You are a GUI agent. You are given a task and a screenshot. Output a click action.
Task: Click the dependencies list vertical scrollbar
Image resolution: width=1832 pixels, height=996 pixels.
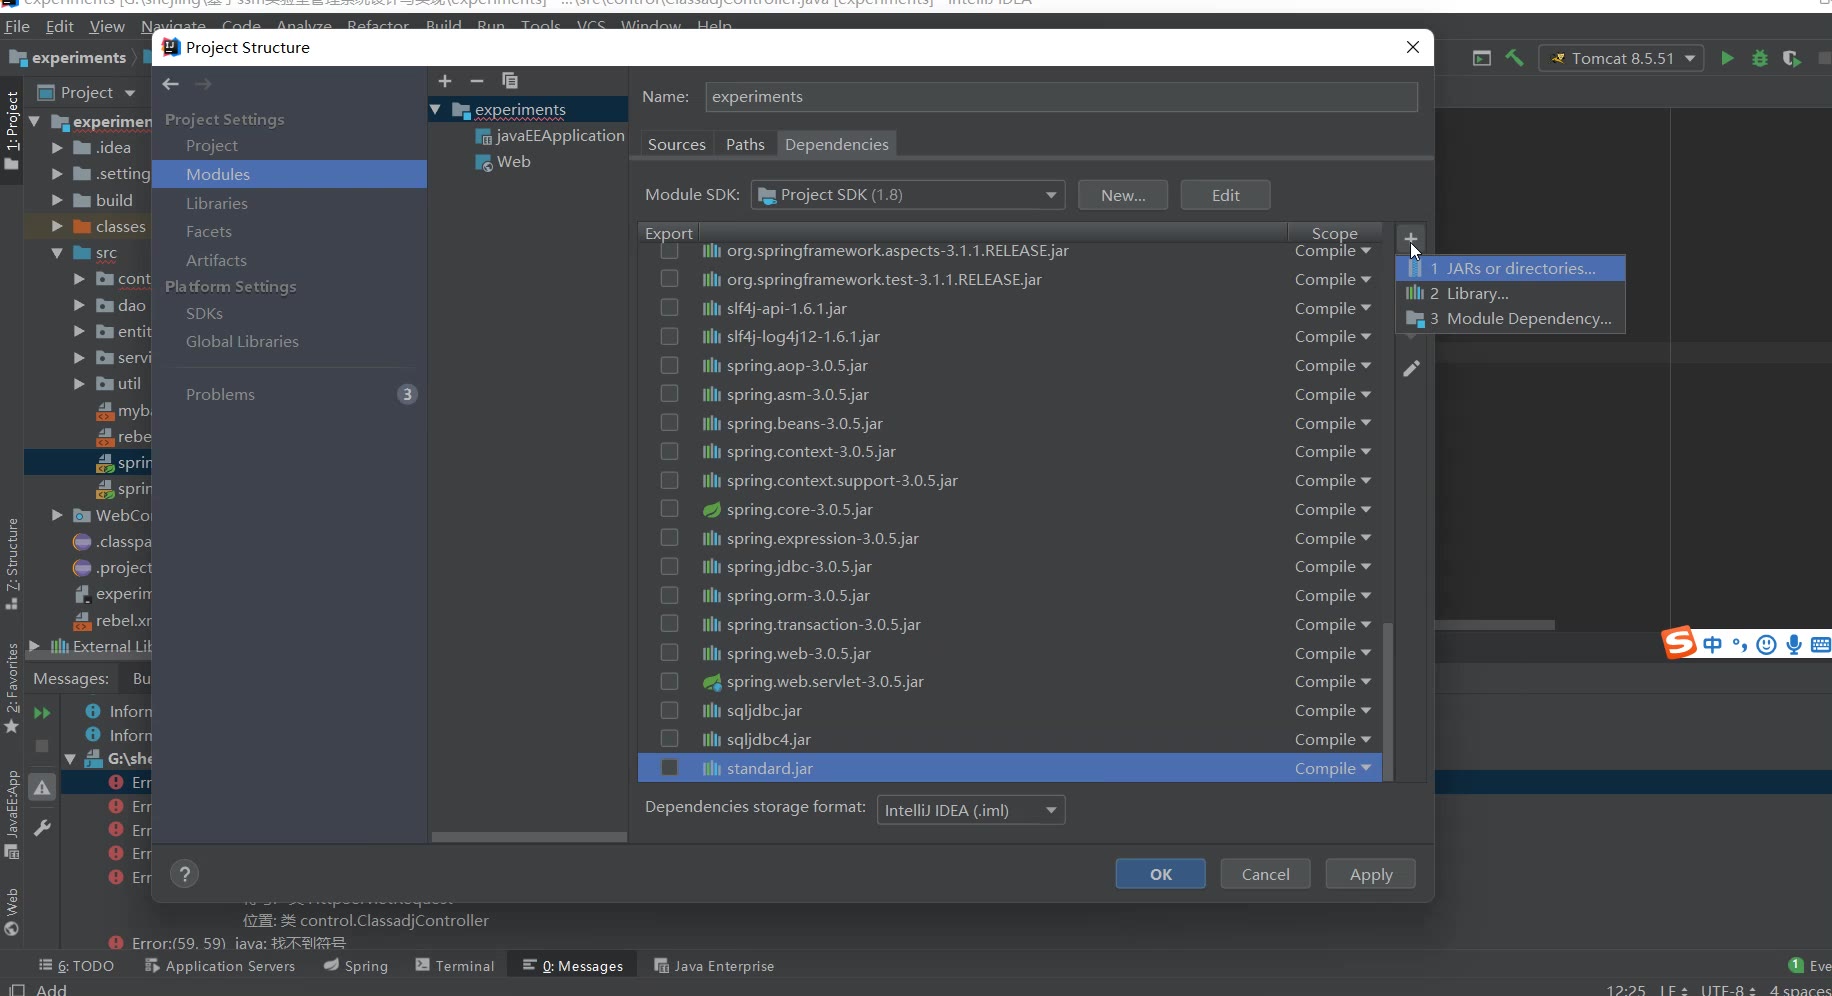coord(1388,700)
